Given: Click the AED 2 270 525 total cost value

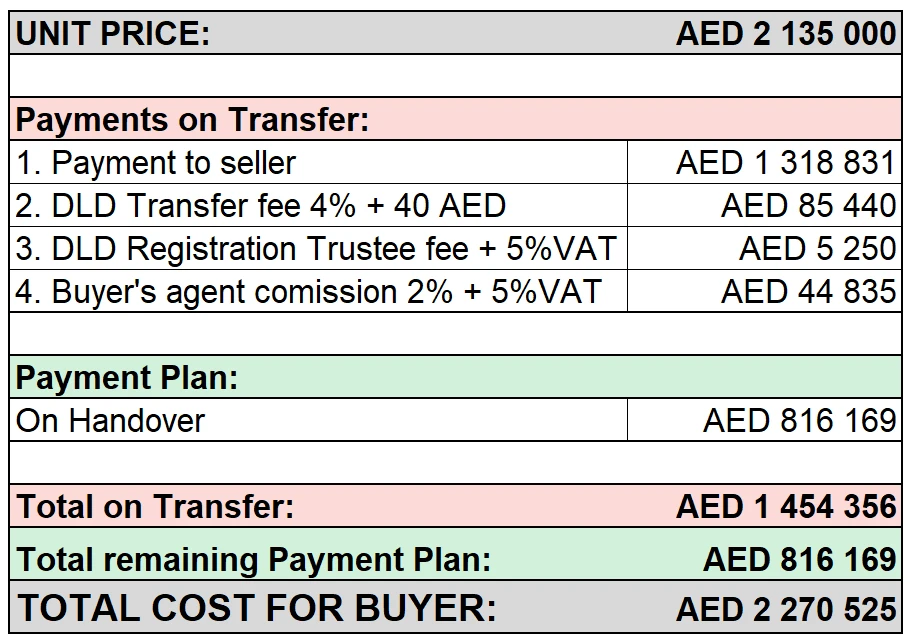Looking at the screenshot, I should 786,609.
